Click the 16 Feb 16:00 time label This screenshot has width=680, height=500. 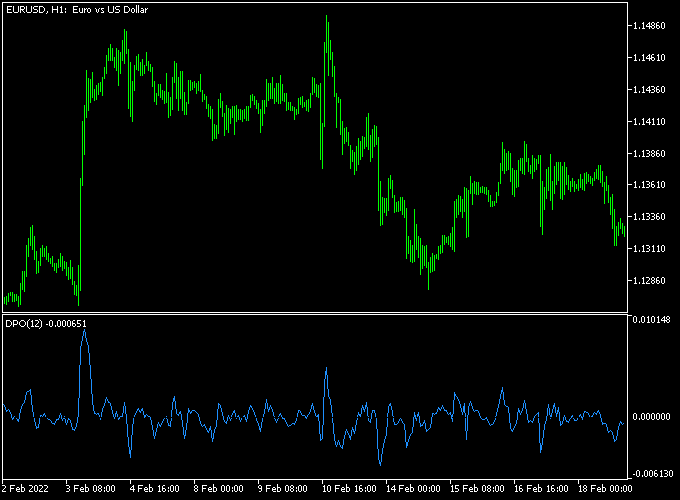pos(541,489)
